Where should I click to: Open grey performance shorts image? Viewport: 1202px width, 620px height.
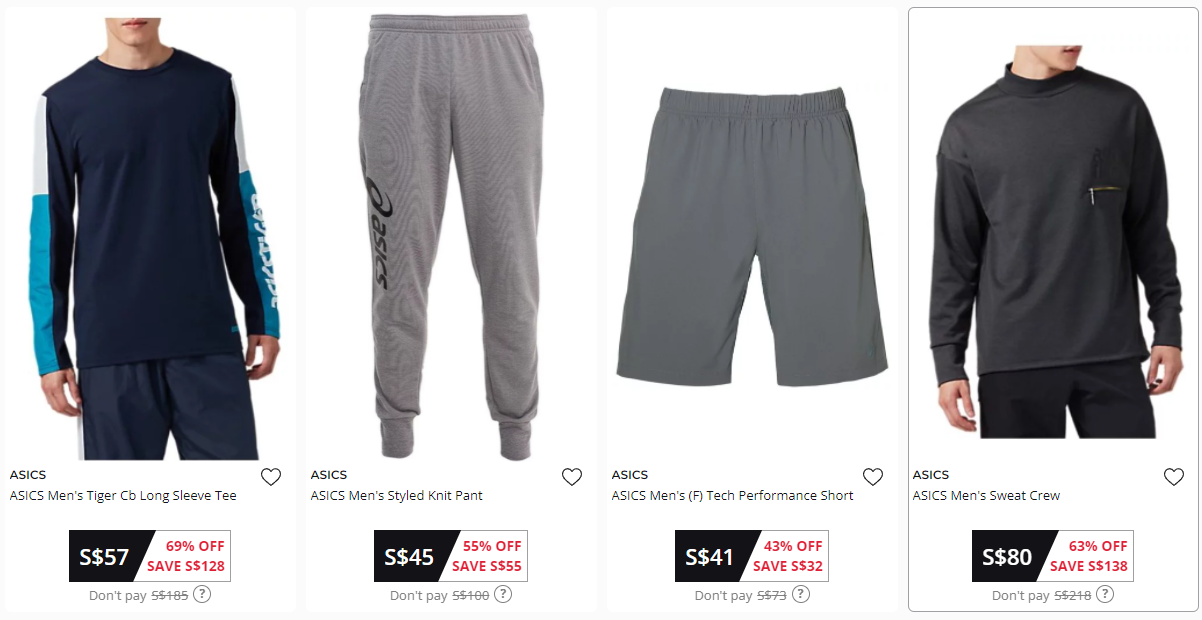[x=753, y=236]
